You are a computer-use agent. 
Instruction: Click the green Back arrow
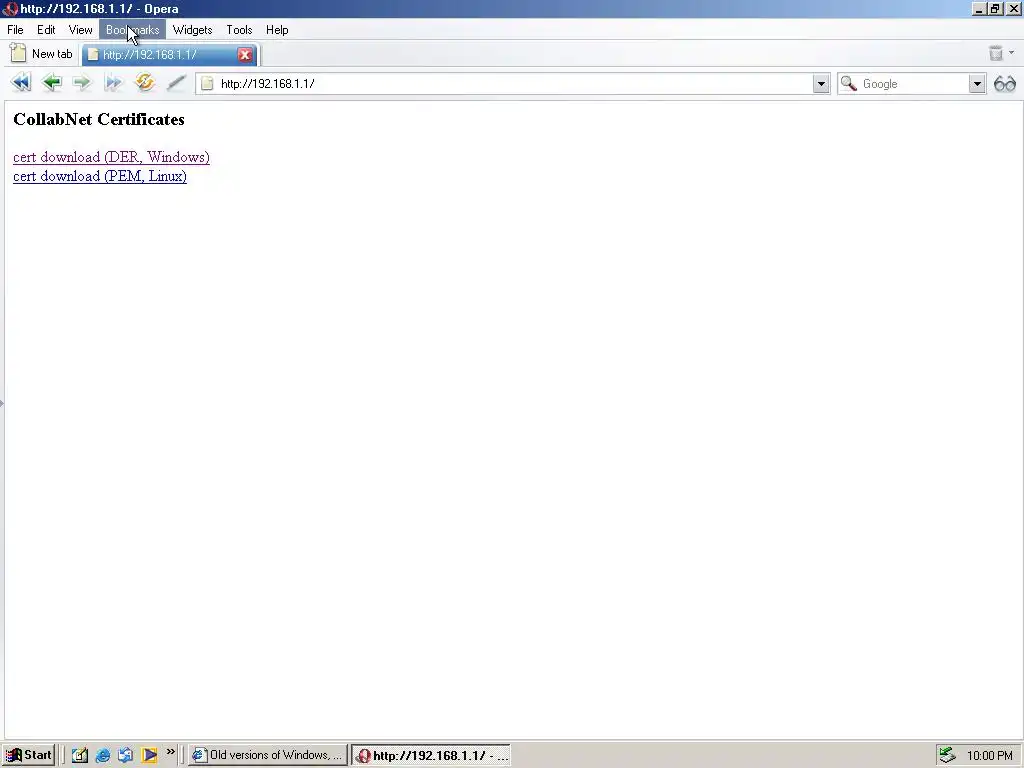point(51,82)
